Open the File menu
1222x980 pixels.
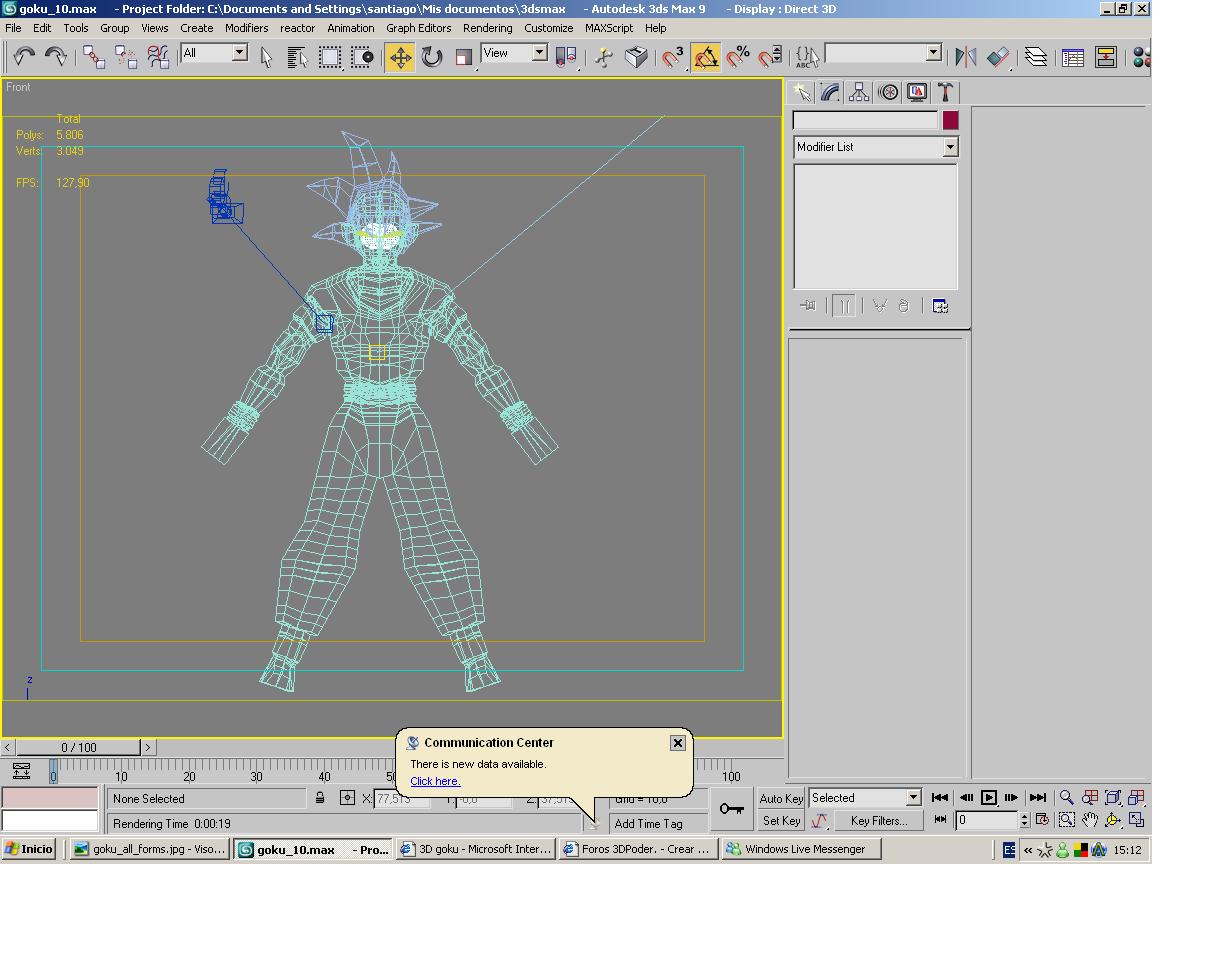click(x=13, y=28)
